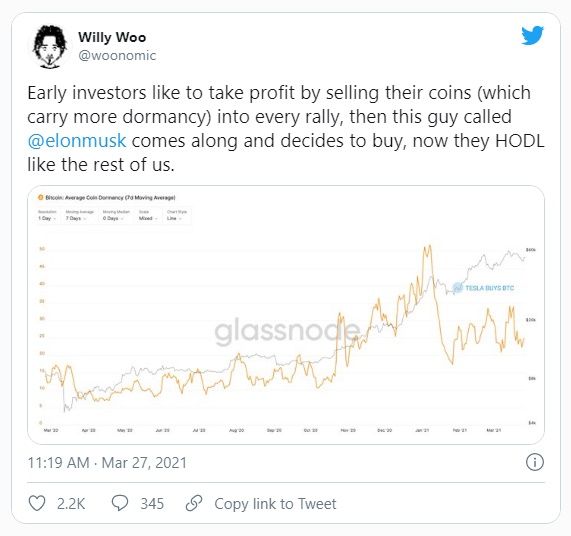571x536 pixels.
Task: Click the Twitter bird logo
Action: point(532,35)
